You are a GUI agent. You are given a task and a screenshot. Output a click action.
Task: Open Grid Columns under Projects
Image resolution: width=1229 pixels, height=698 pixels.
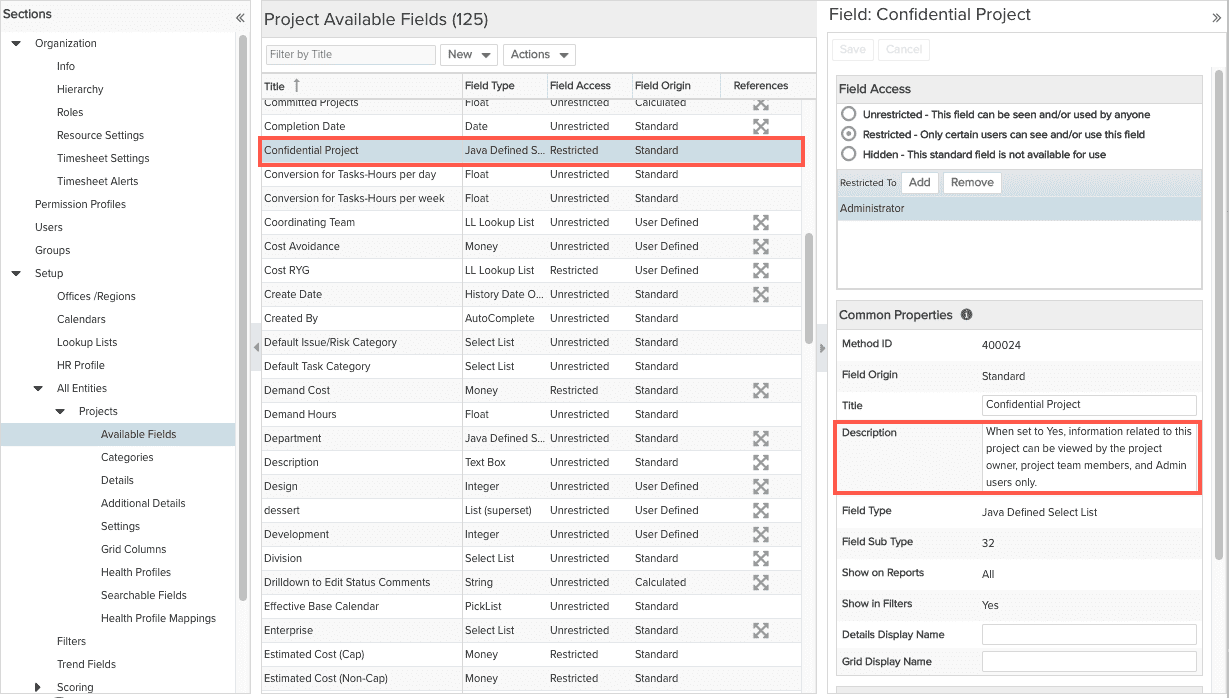[x=133, y=549]
